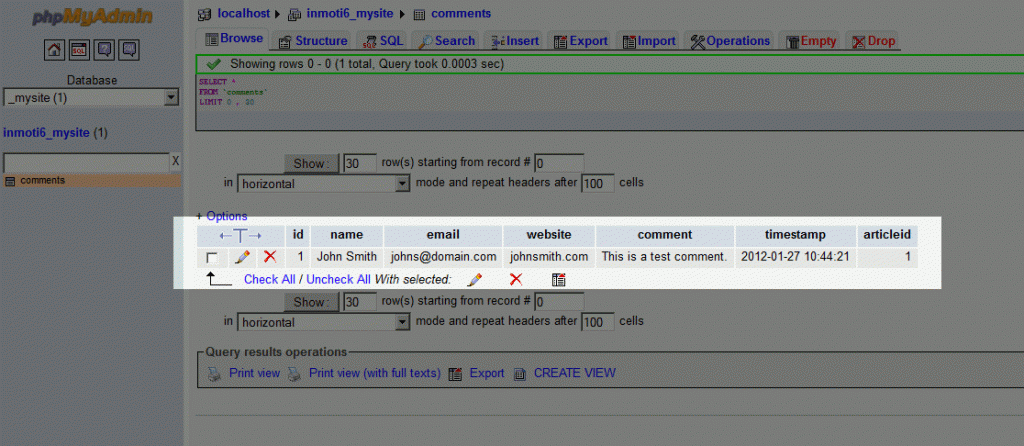
Task: Open the SQL query window icon
Action: (79, 50)
